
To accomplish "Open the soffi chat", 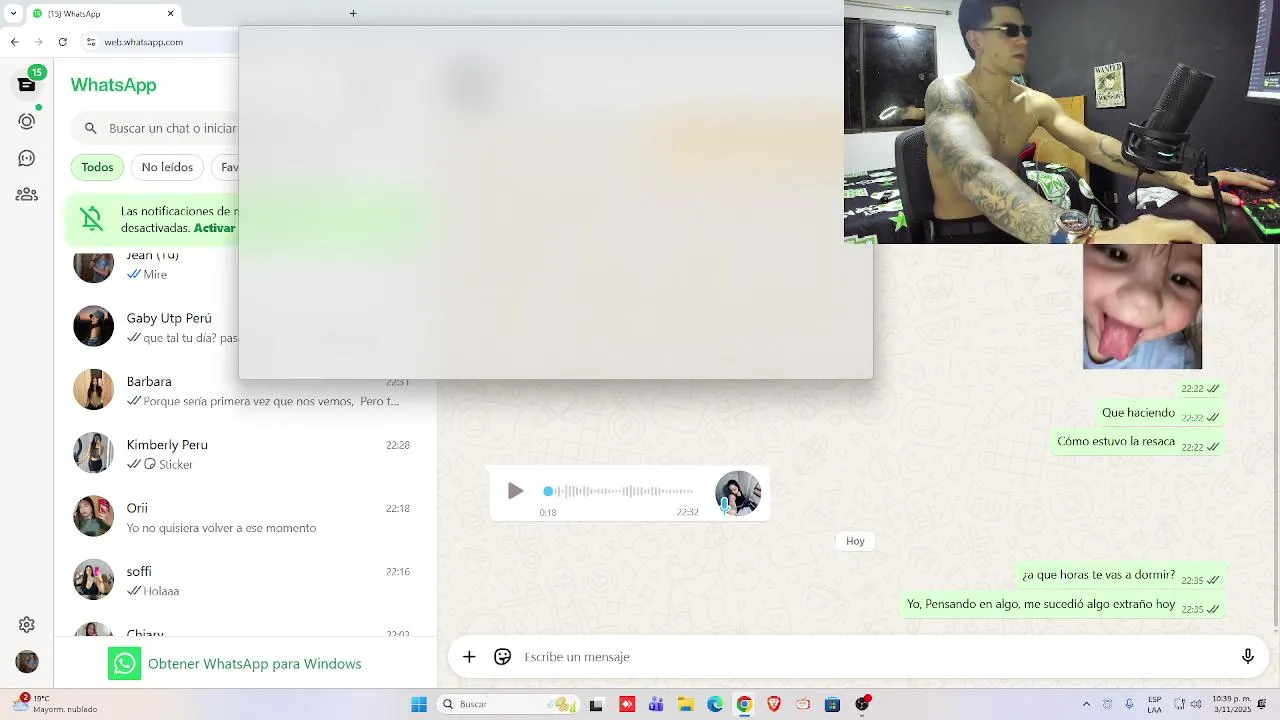I will tap(245, 580).
